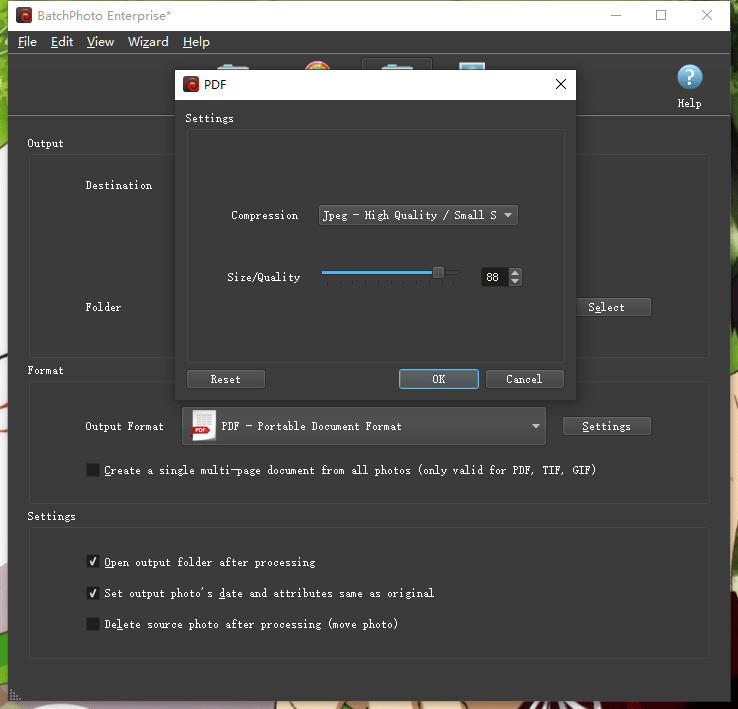
Task: Enable create single multi-page document checkbox
Action: tap(93, 470)
